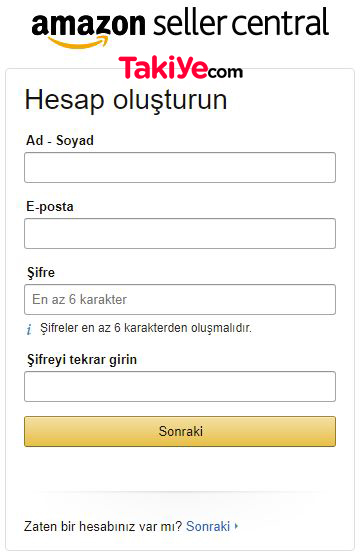The height and width of the screenshot is (557, 361).
Task: Click the "Şifre" field label
Action: 41,273
